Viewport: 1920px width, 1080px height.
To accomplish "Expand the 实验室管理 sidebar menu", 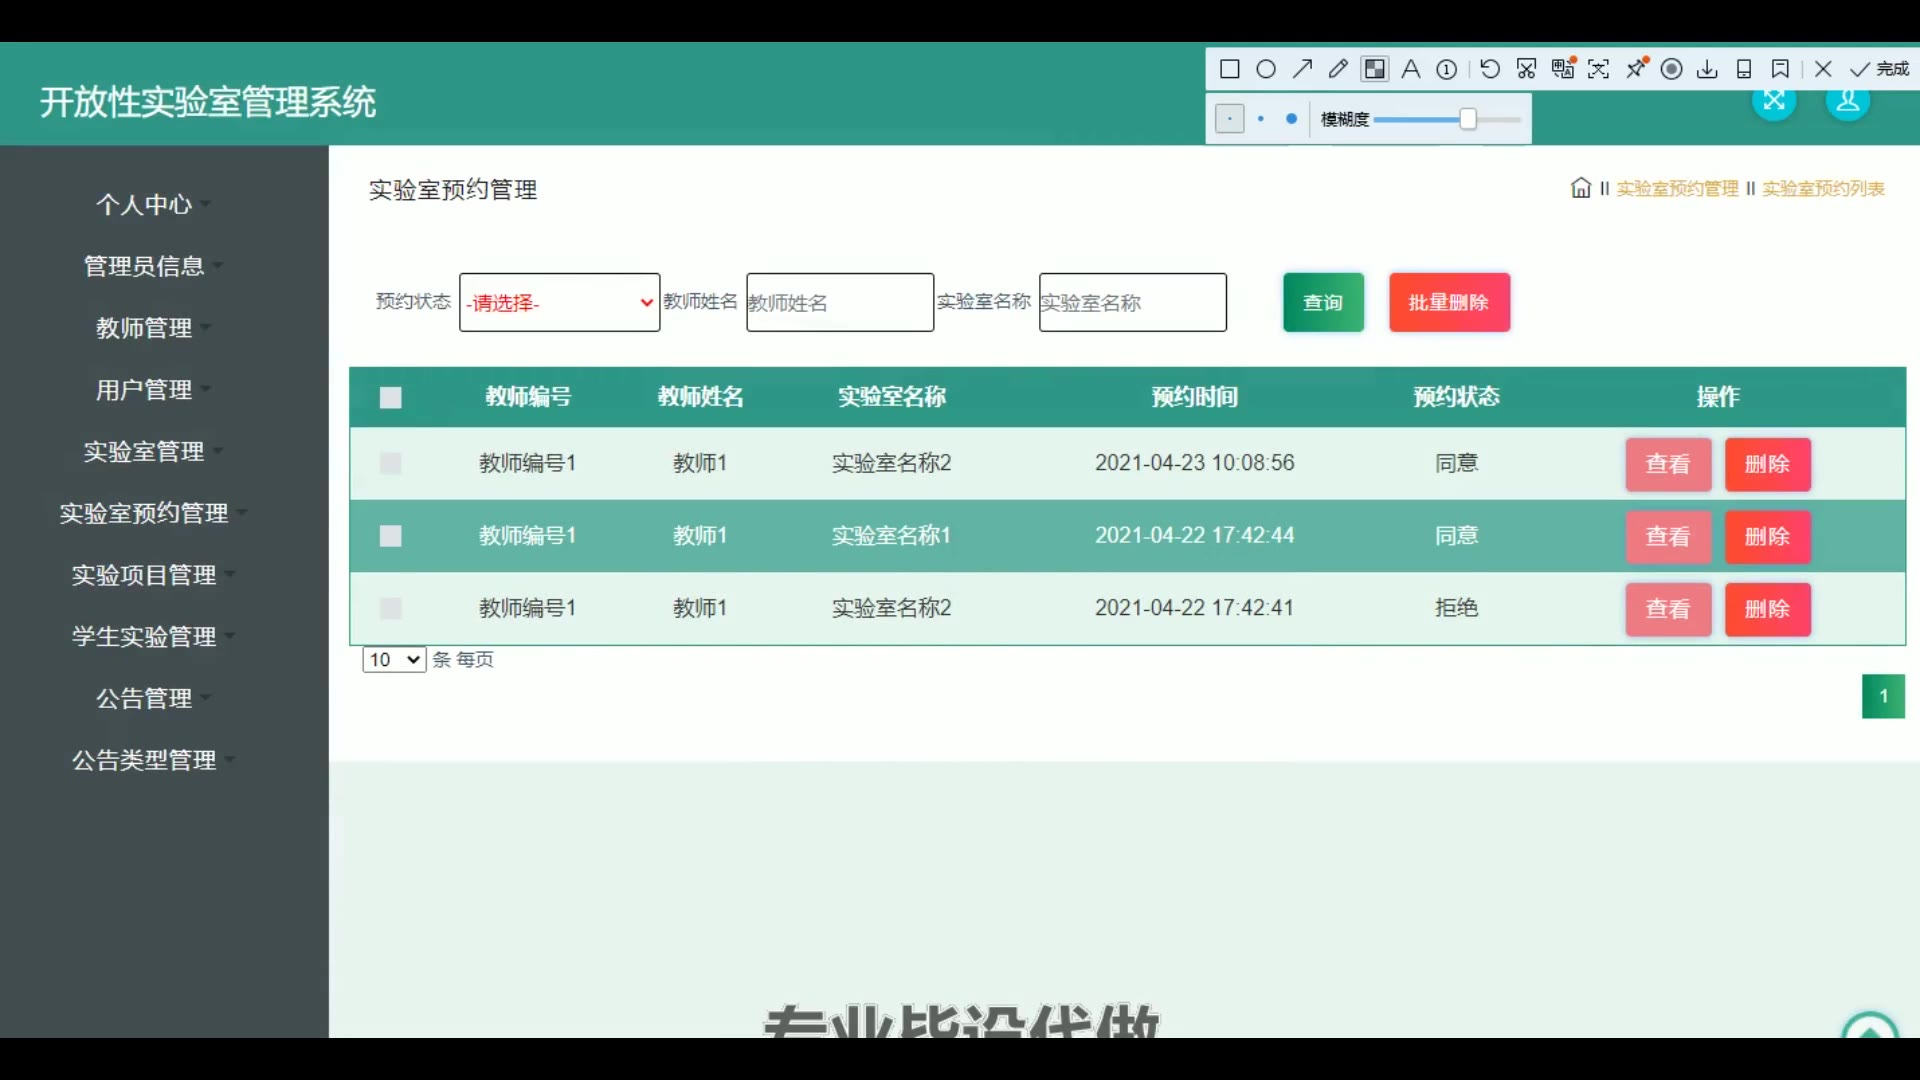I will [144, 452].
